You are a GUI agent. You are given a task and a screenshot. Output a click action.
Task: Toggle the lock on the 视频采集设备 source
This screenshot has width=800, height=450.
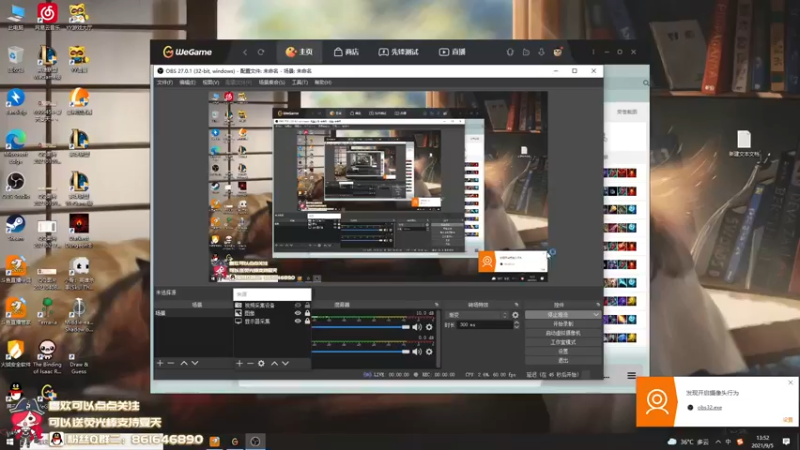(x=307, y=305)
